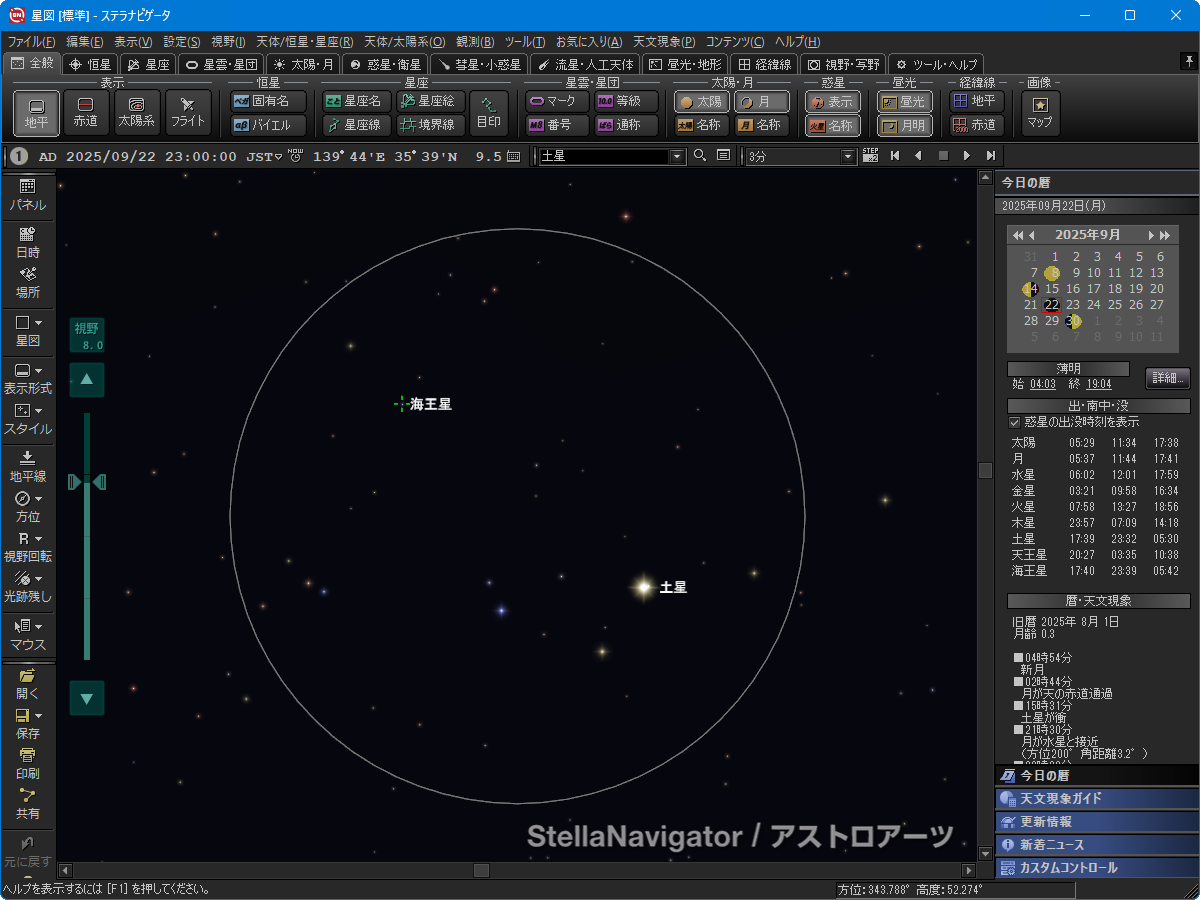1200x900 pixels.
Task: Toggle 月明 moonlight display
Action: 905,125
